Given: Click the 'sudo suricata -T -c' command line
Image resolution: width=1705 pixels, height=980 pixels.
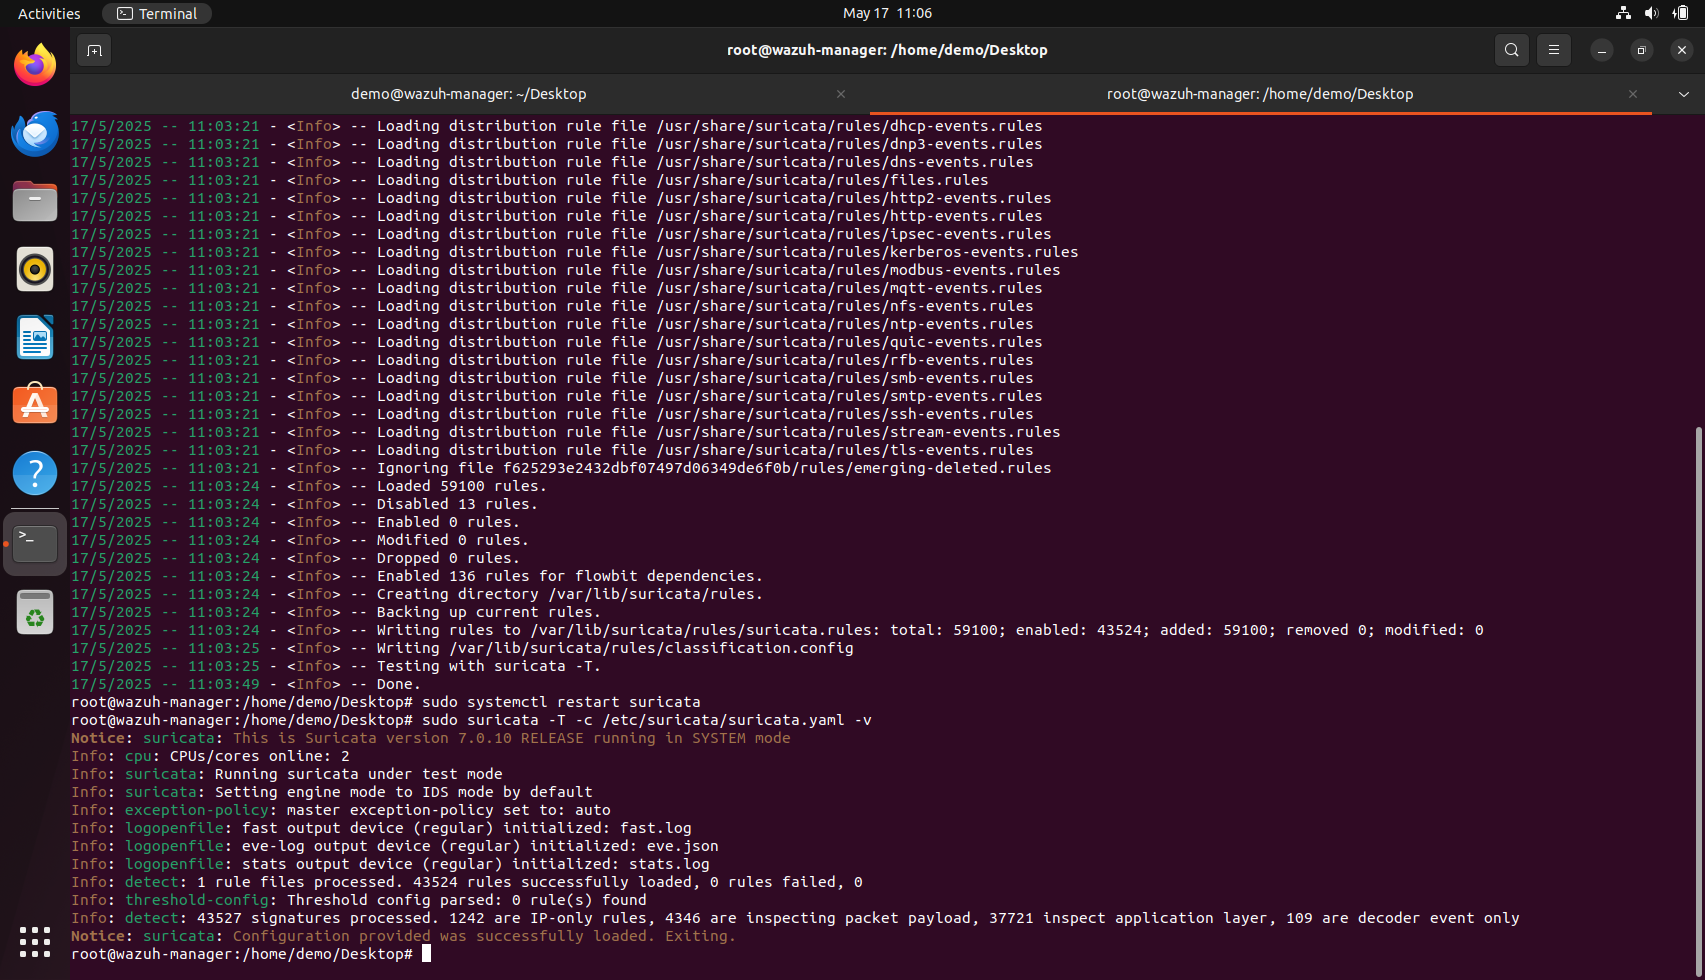Looking at the screenshot, I should (x=647, y=720).
